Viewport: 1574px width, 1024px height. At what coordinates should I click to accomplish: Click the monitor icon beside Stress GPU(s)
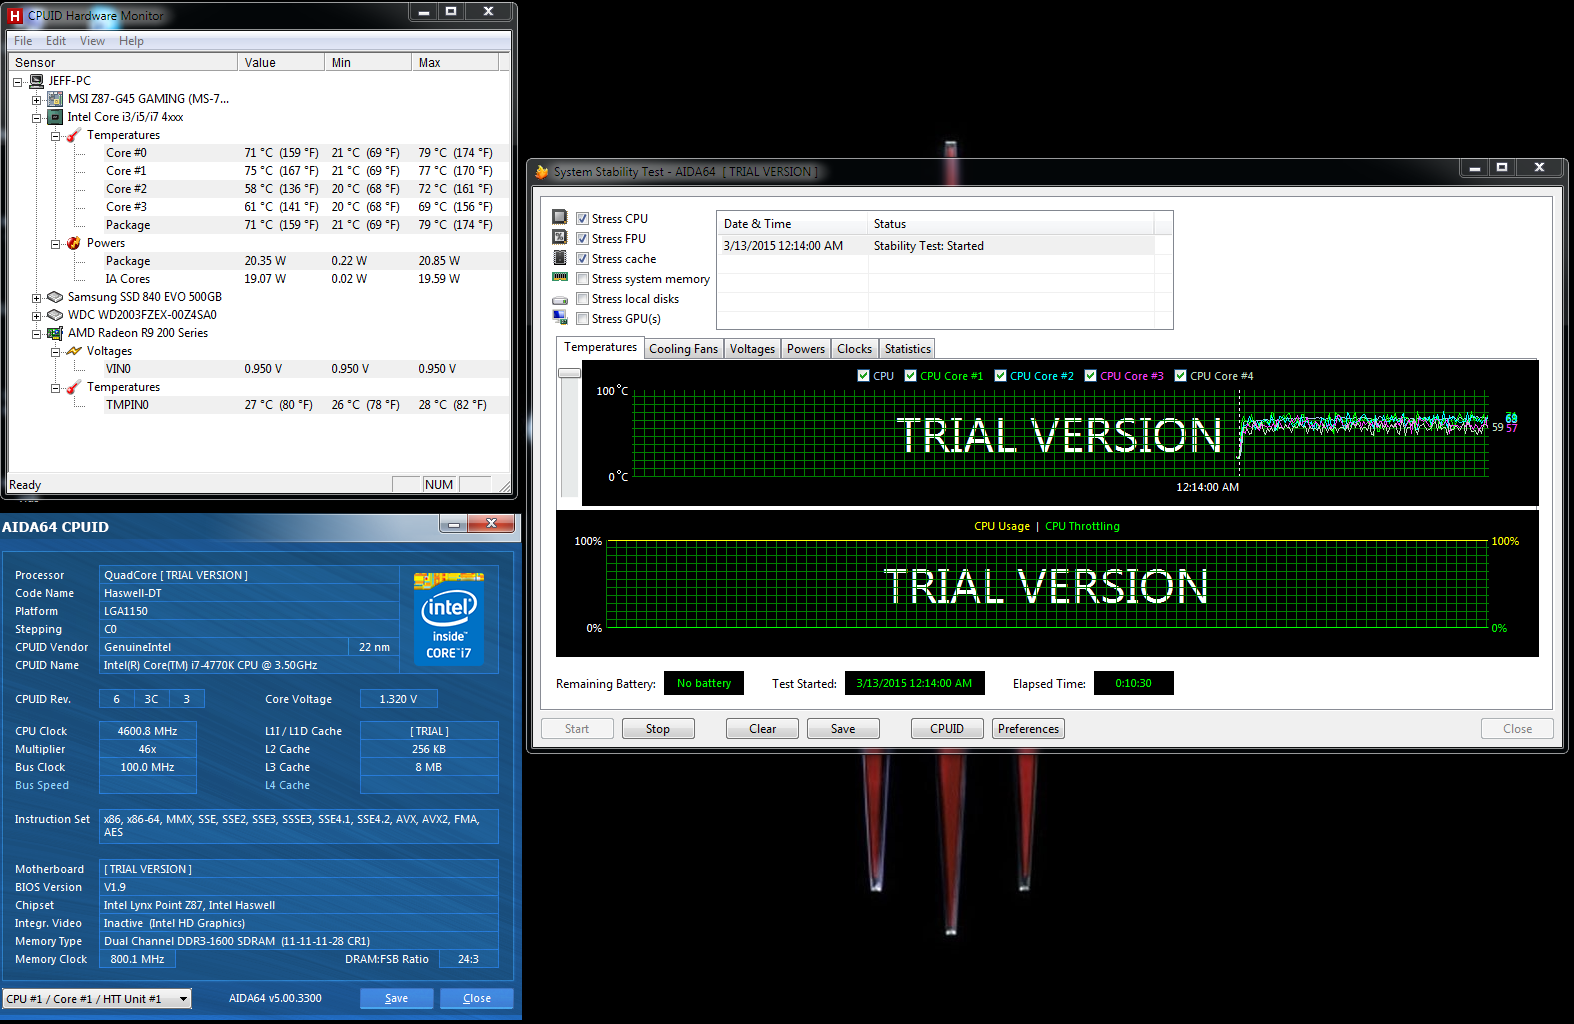[560, 318]
